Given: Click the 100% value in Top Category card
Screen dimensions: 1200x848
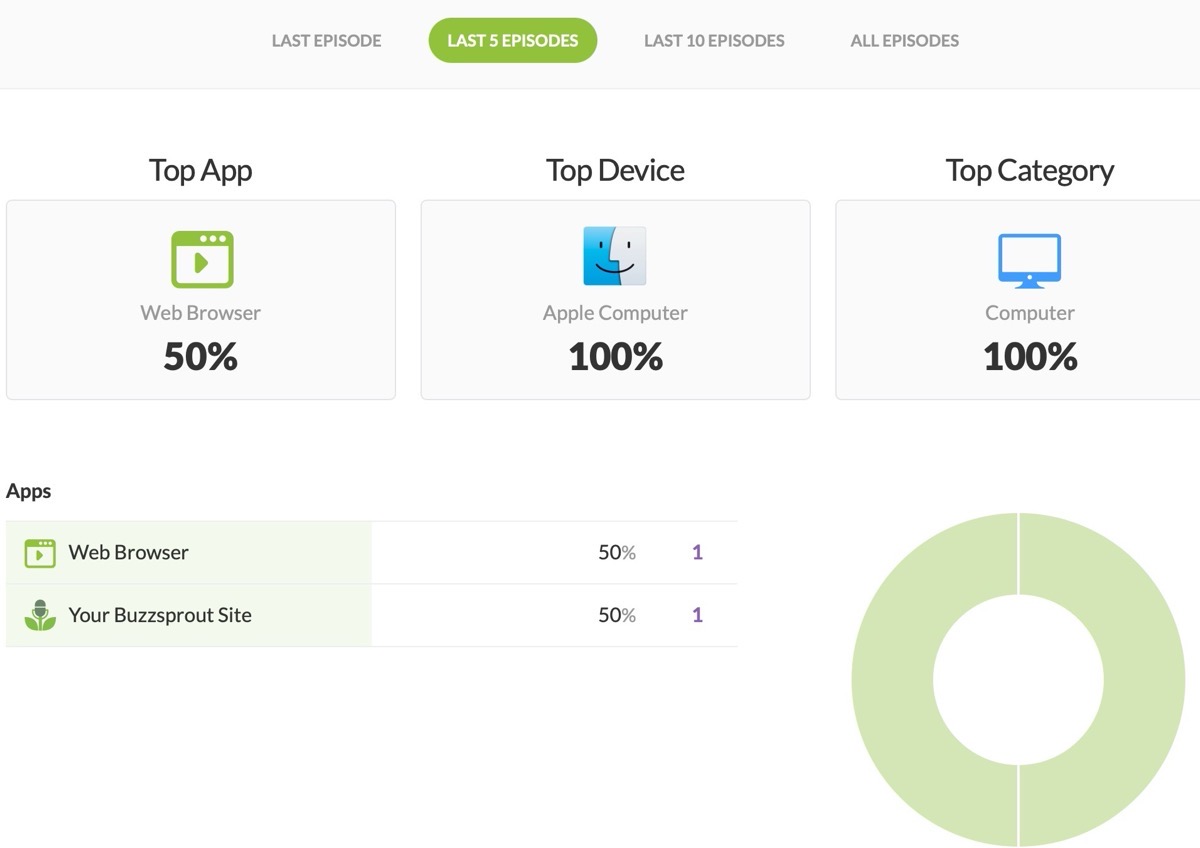Looking at the screenshot, I should 1029,356.
